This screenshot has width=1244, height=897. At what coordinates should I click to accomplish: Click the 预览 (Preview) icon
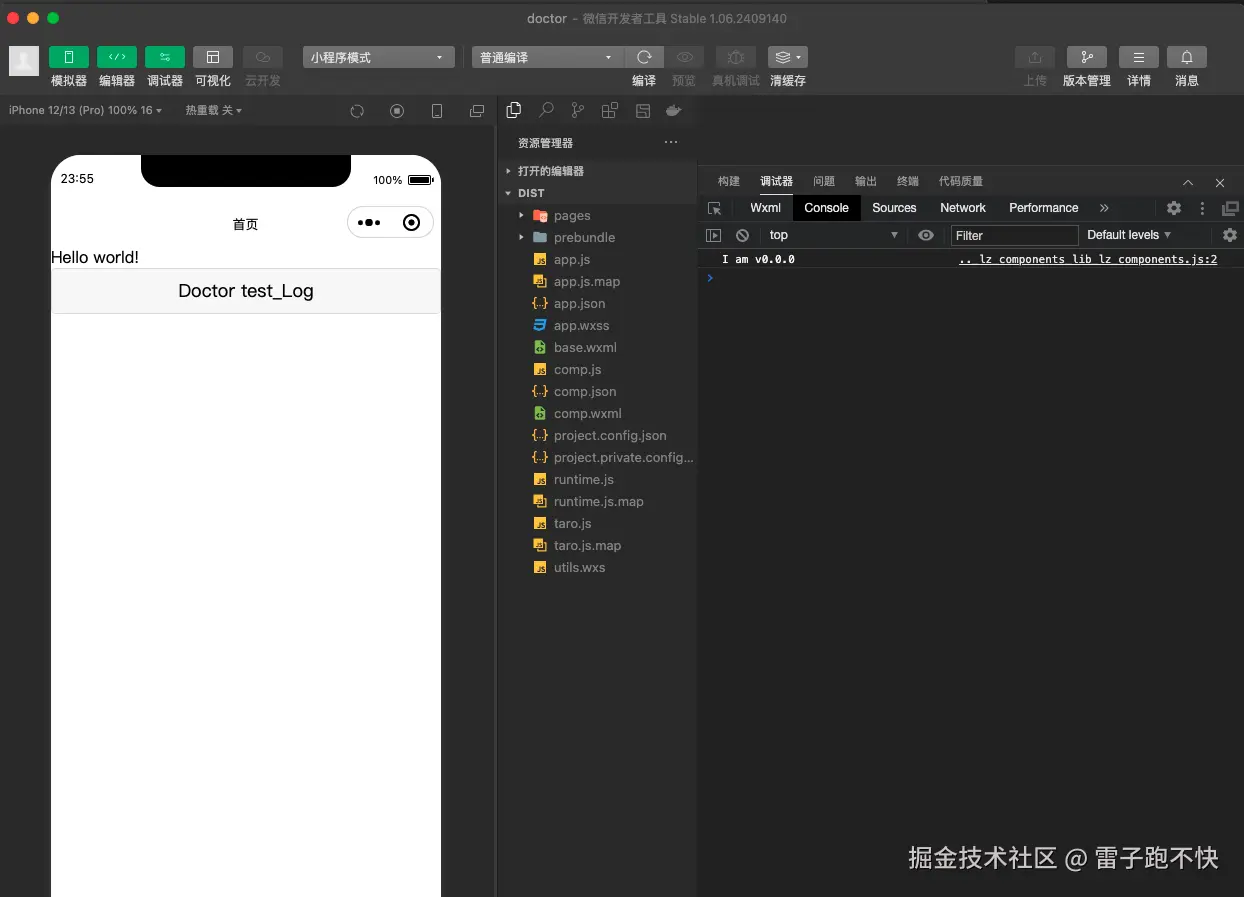click(684, 57)
